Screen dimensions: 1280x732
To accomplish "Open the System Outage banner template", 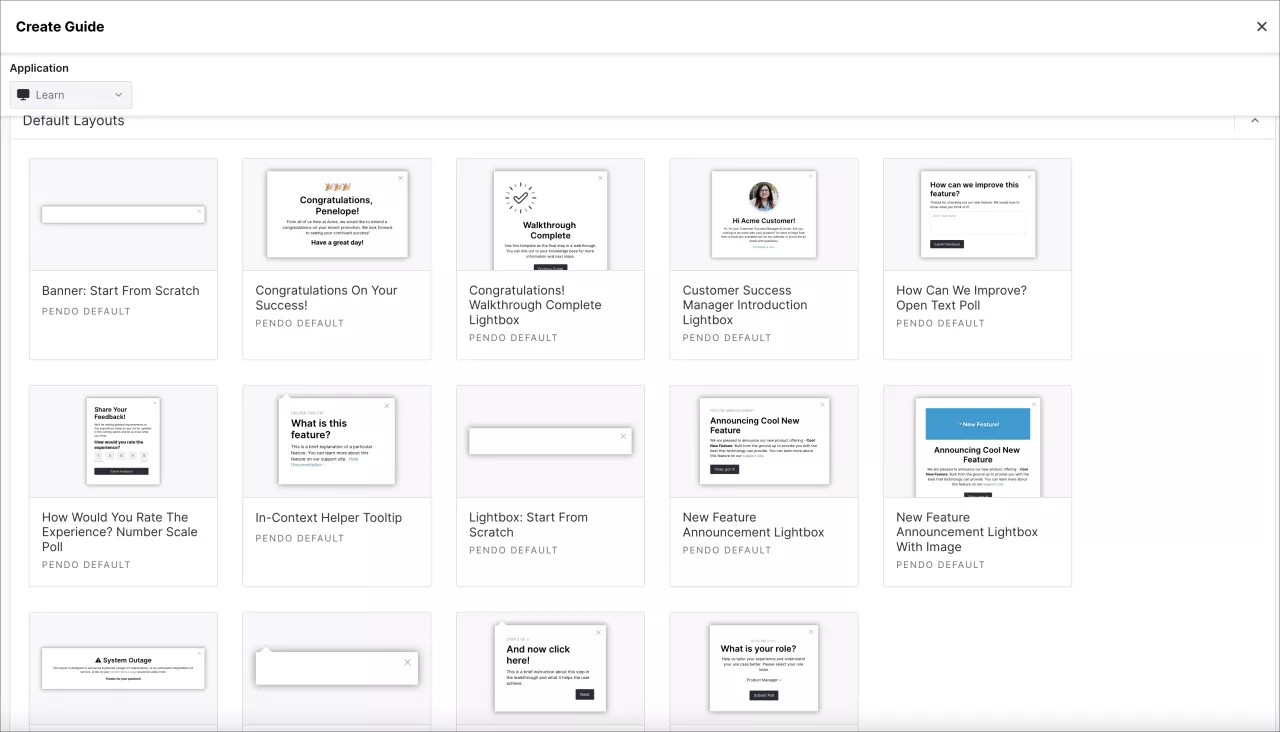I will point(123,668).
